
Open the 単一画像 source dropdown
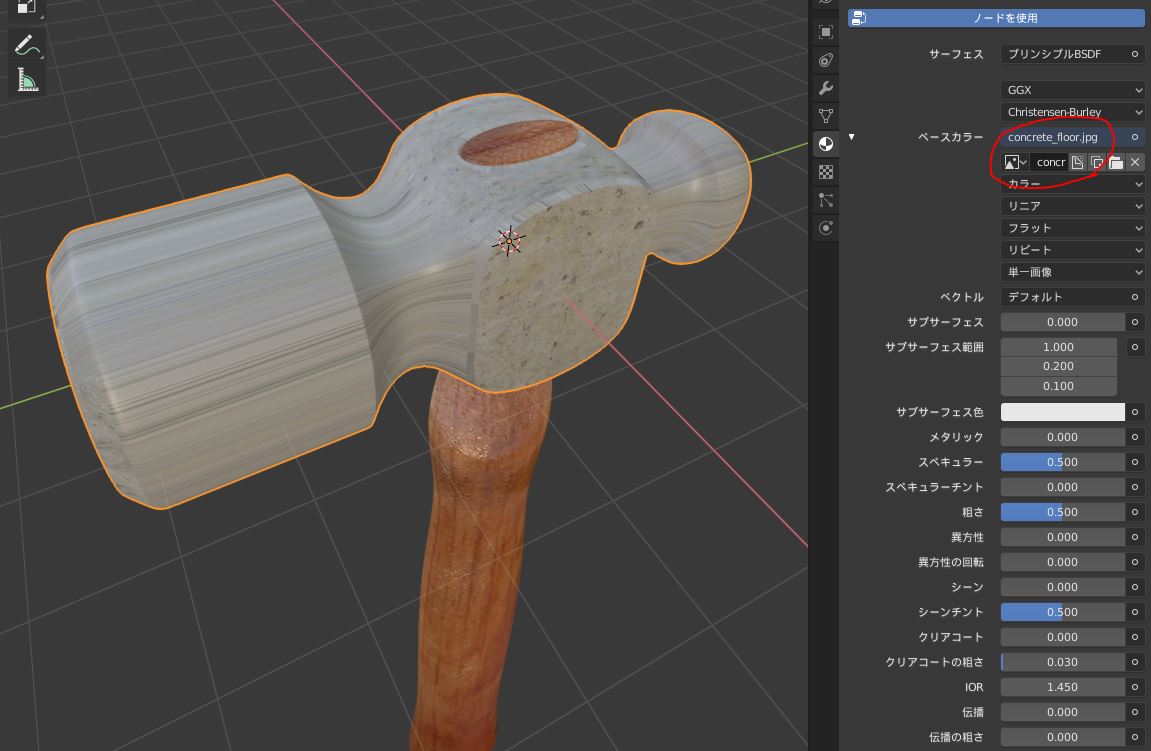click(x=1072, y=272)
